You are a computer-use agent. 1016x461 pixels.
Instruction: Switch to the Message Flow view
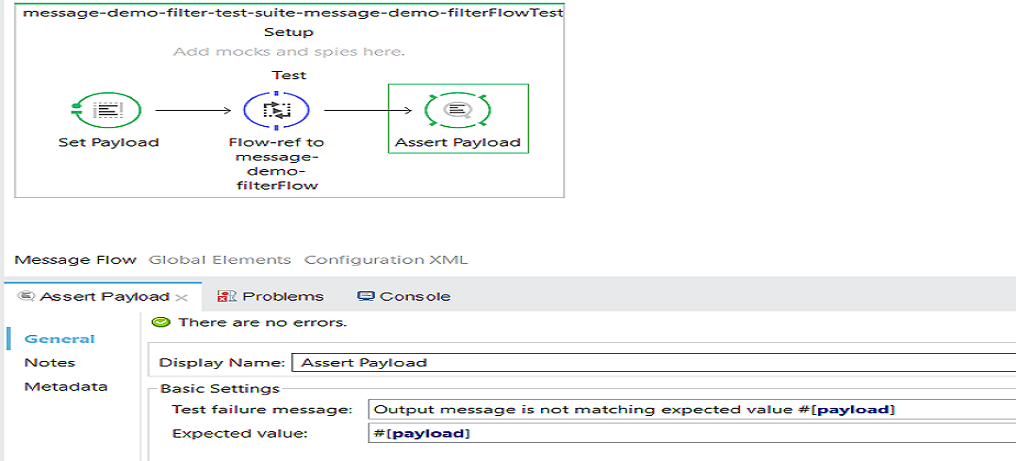(x=75, y=260)
